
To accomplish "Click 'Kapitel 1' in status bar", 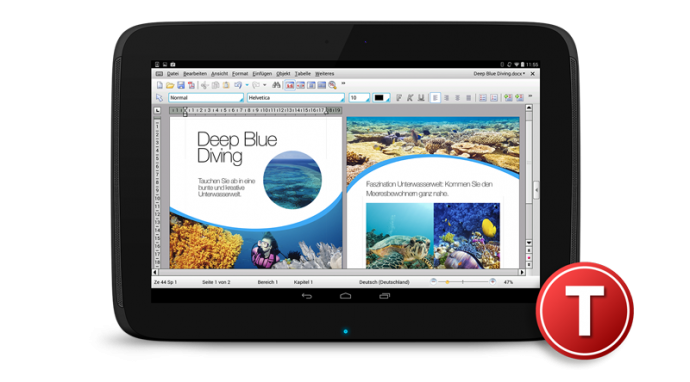I will click(x=303, y=282).
